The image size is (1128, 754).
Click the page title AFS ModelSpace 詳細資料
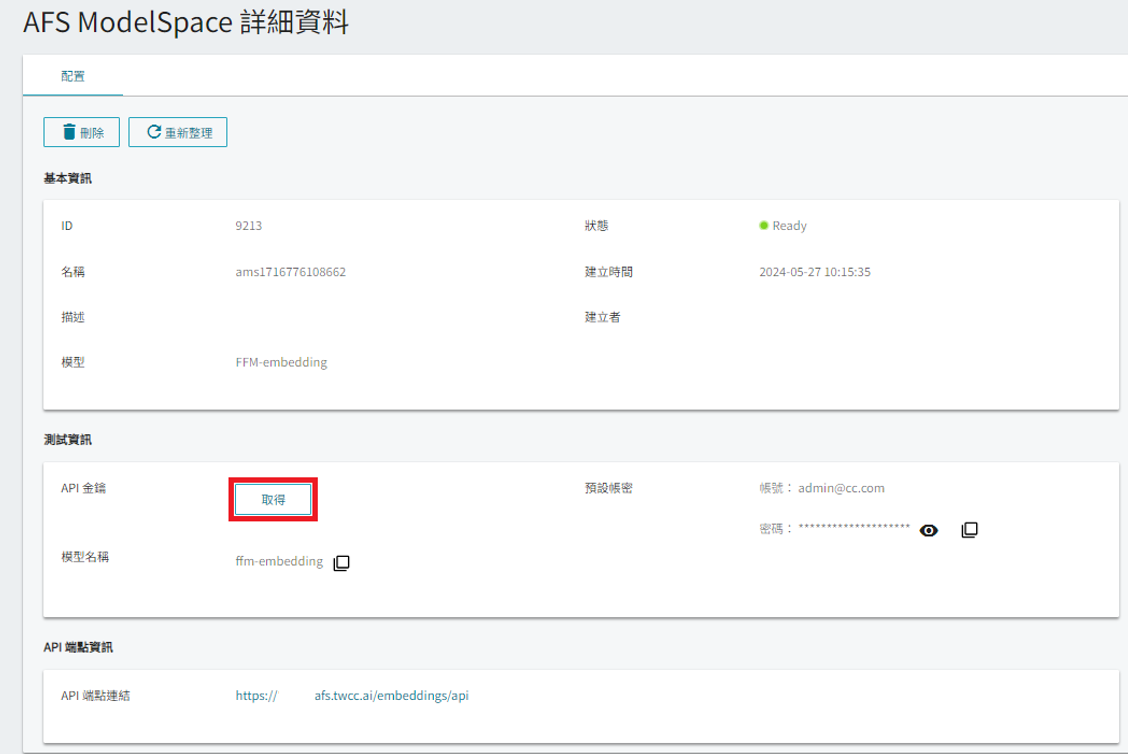pos(186,22)
